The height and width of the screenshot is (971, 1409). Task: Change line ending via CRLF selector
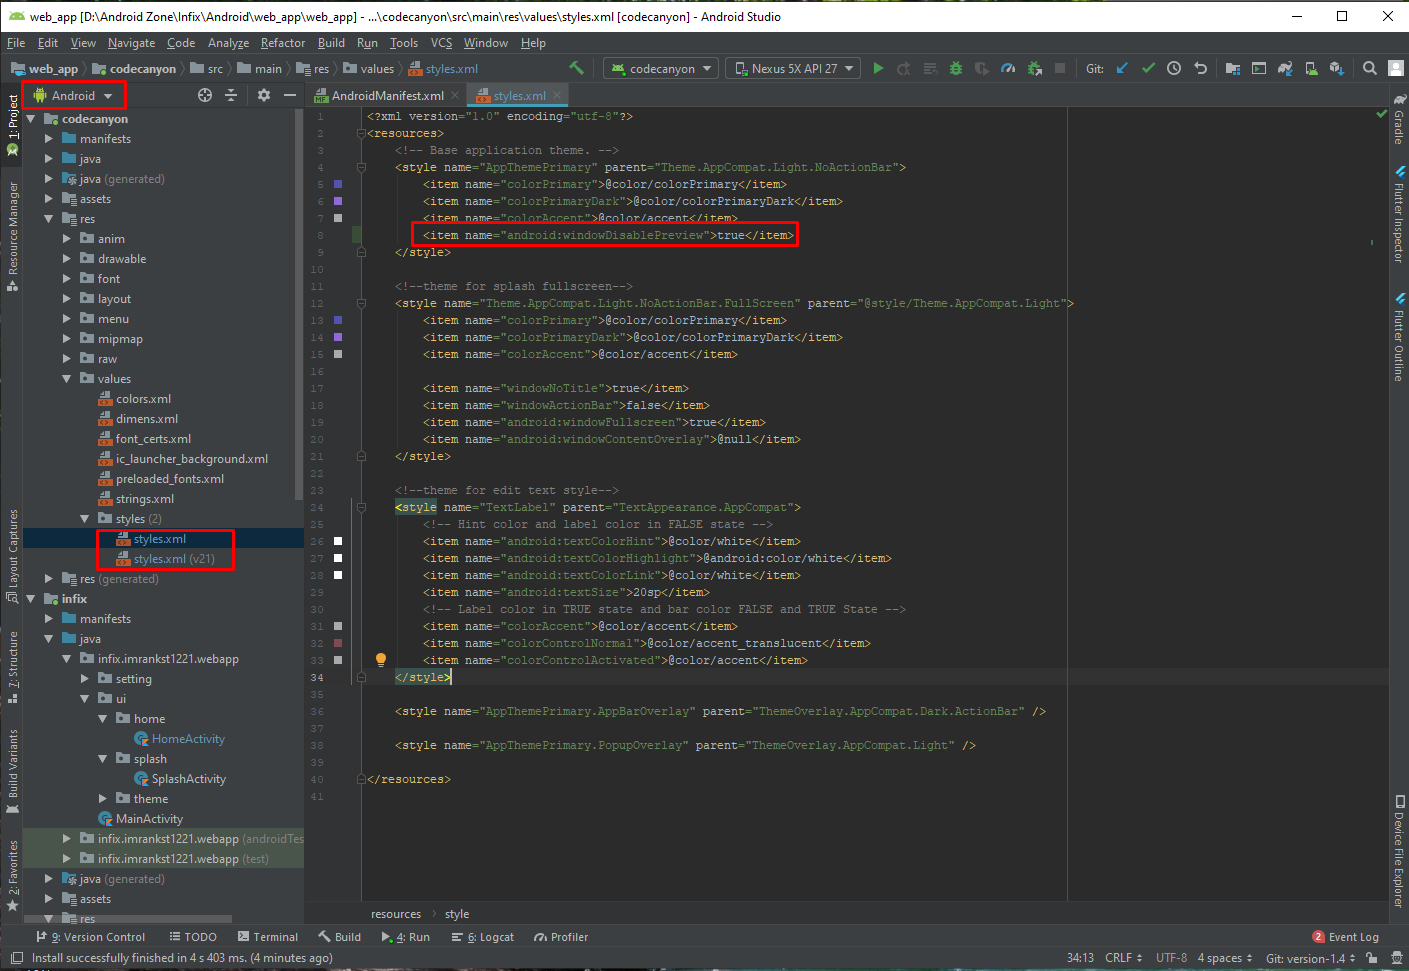tap(1119, 957)
